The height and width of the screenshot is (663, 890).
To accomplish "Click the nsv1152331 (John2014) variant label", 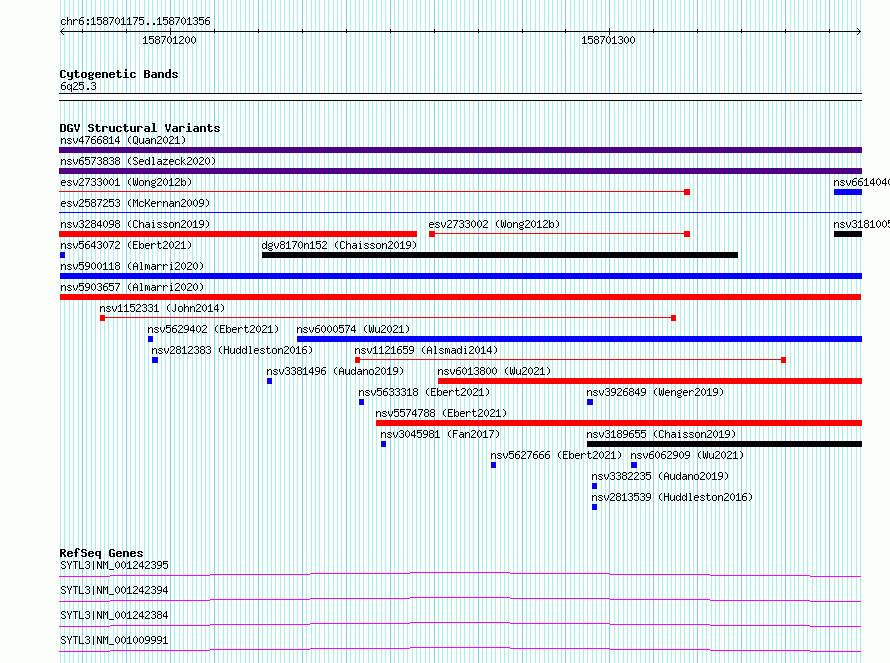I will 162,308.
